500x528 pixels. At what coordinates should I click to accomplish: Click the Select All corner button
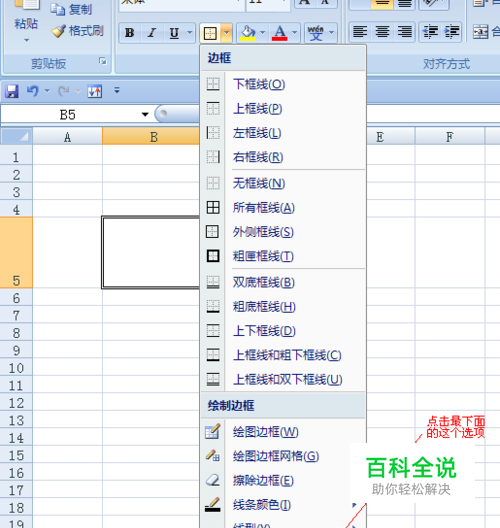[16, 136]
